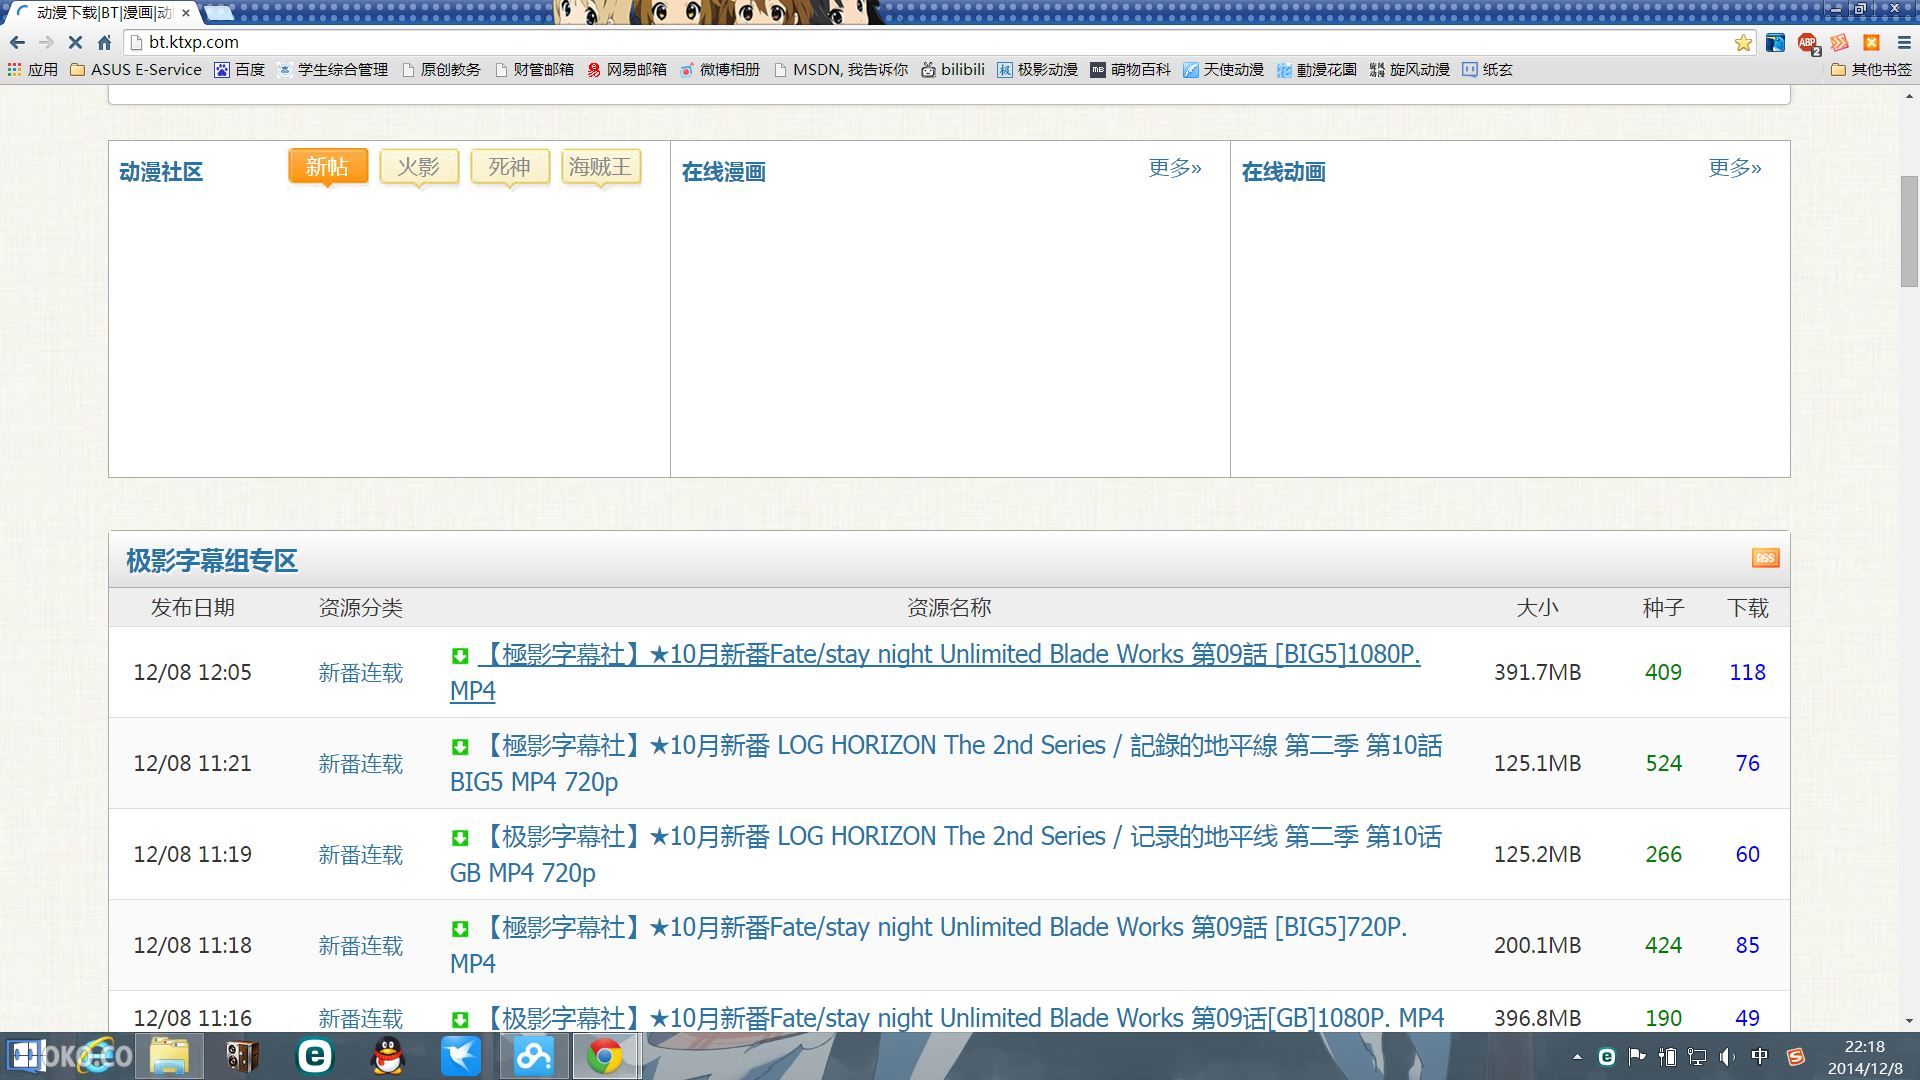
Task: Open File Explorer from the taskbar
Action: click(x=169, y=1056)
